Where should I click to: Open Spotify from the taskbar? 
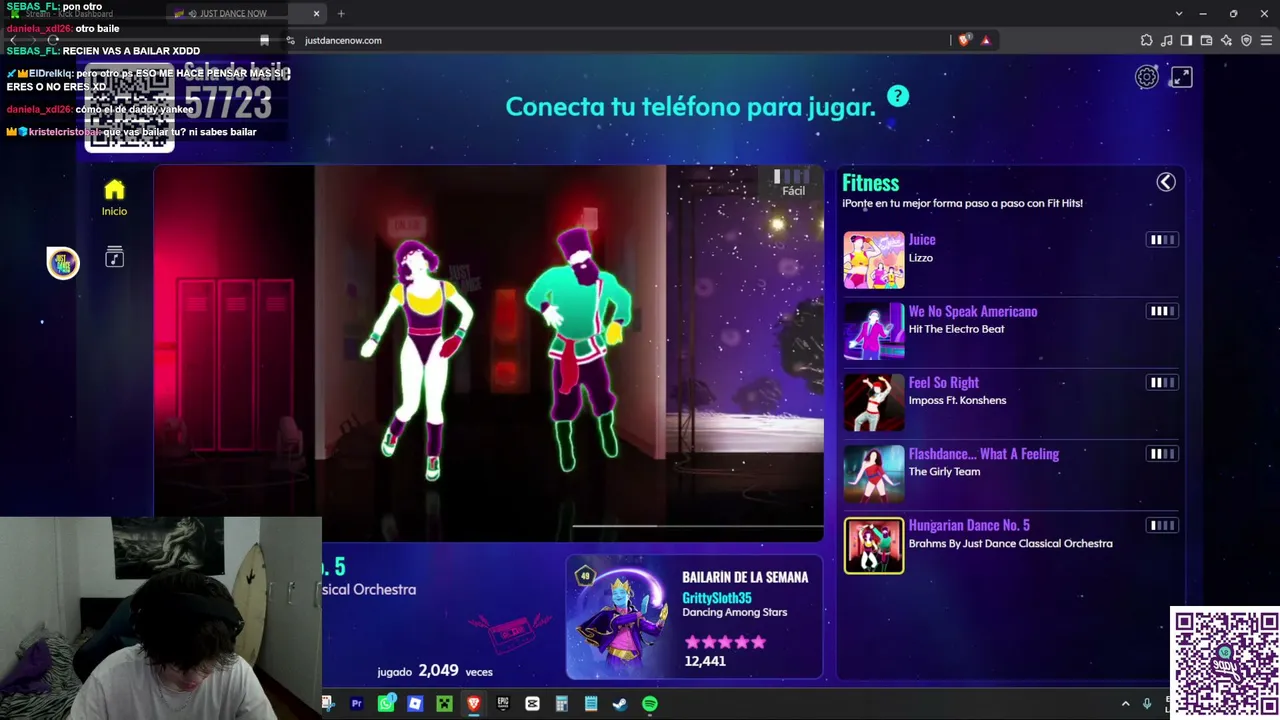click(650, 704)
